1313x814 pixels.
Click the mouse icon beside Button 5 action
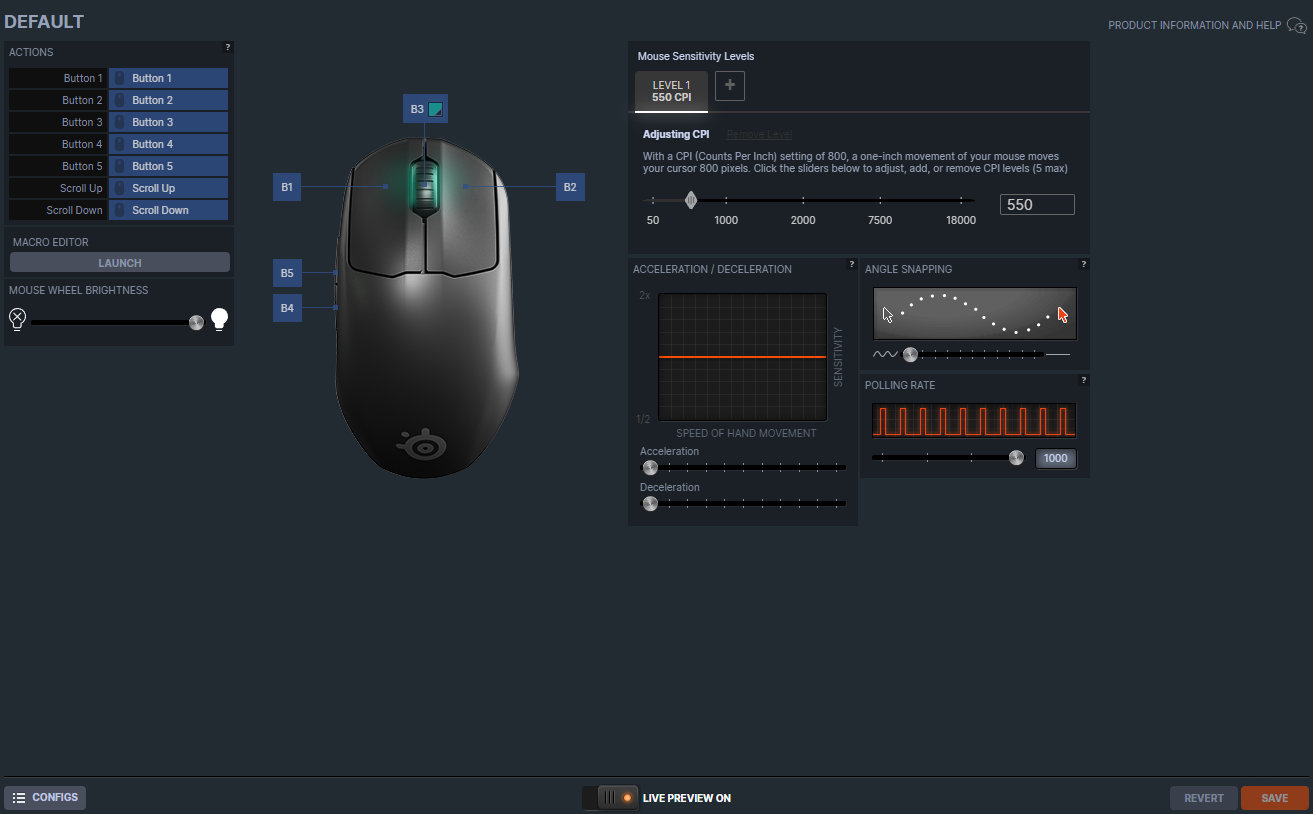(x=120, y=166)
